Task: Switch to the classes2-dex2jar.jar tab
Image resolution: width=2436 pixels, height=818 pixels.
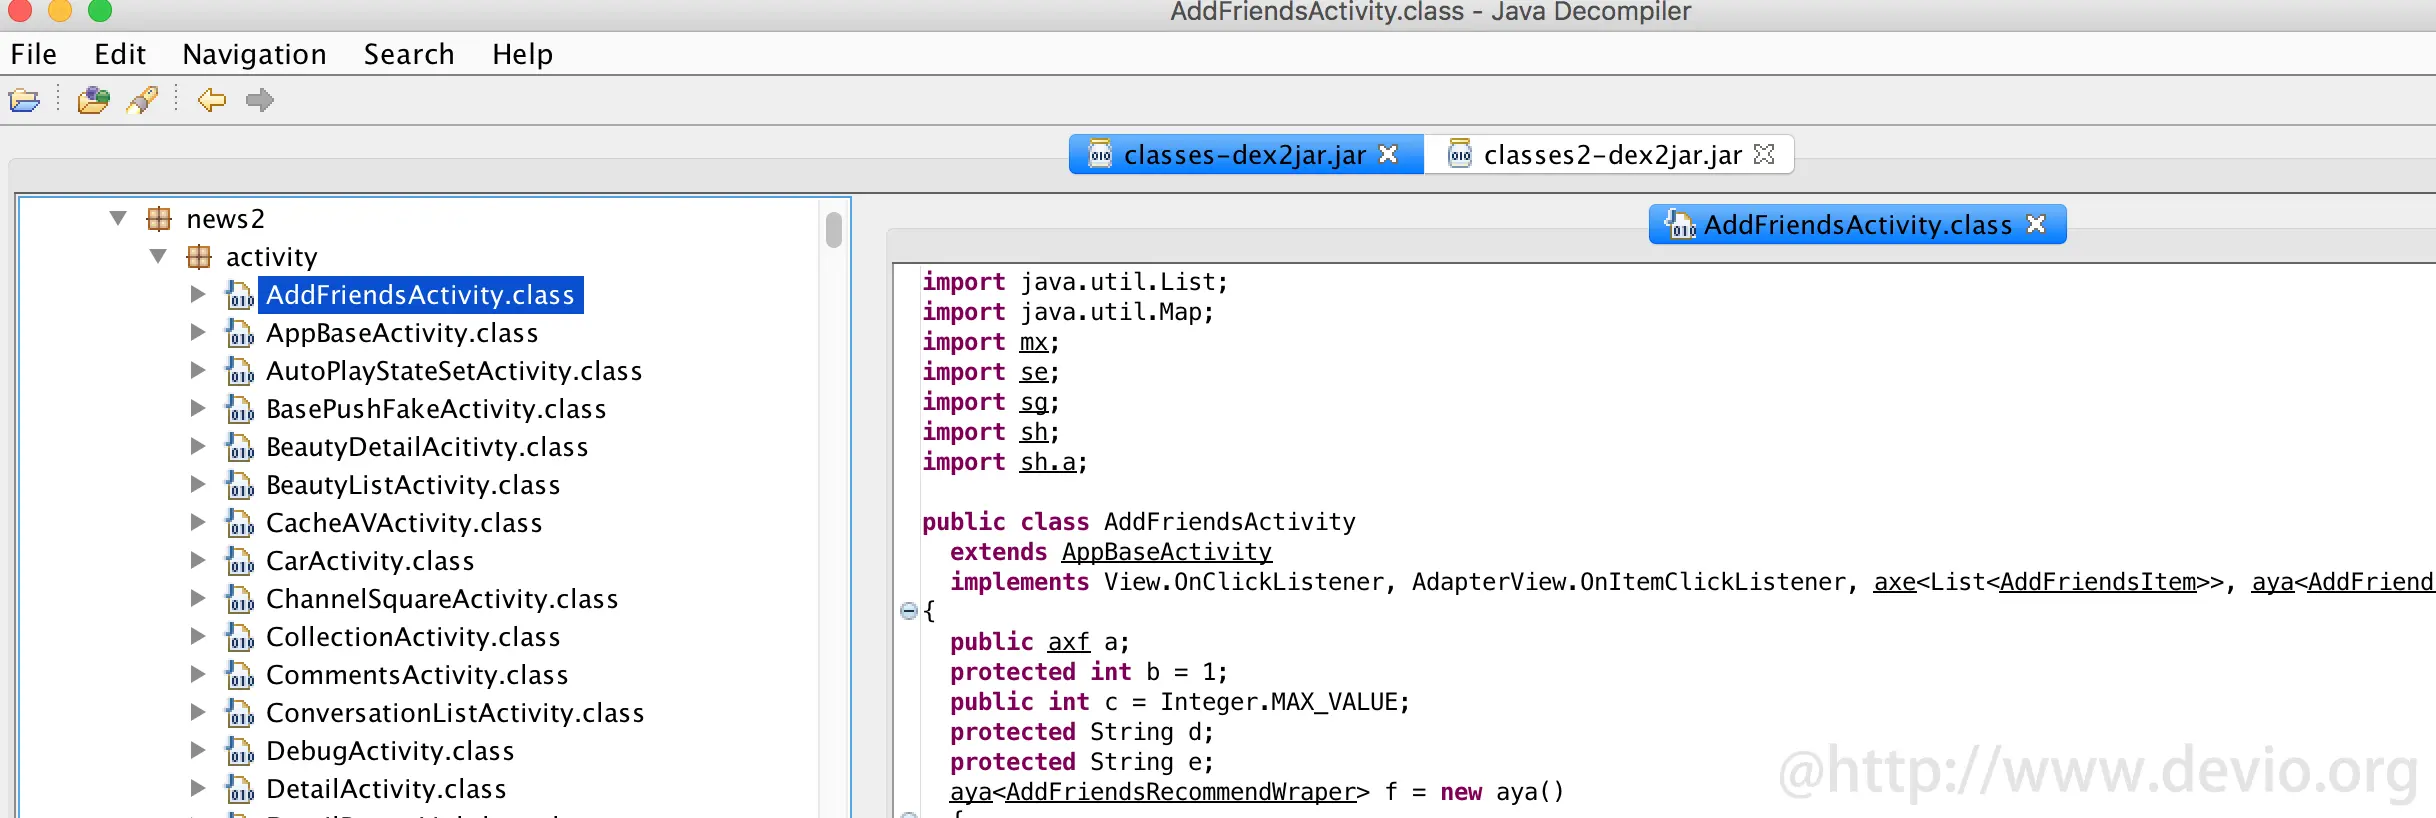Action: pos(1609,155)
